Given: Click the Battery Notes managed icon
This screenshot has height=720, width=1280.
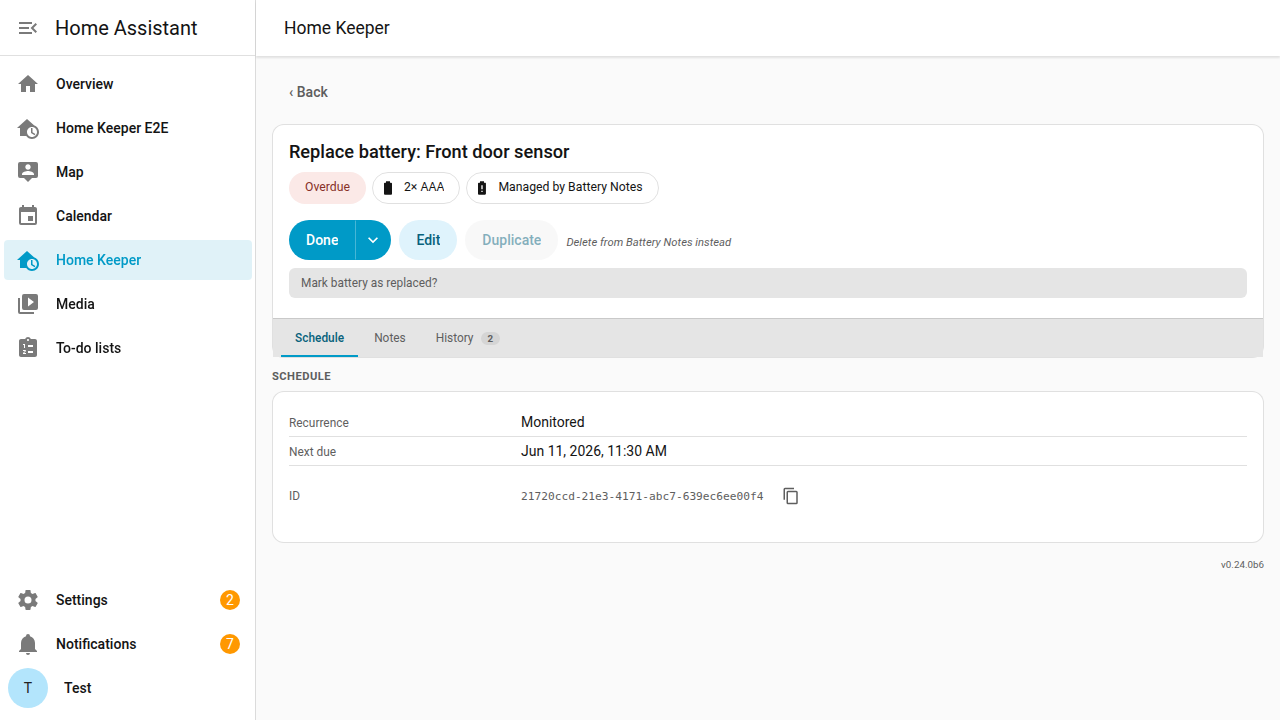Looking at the screenshot, I should [x=482, y=188].
